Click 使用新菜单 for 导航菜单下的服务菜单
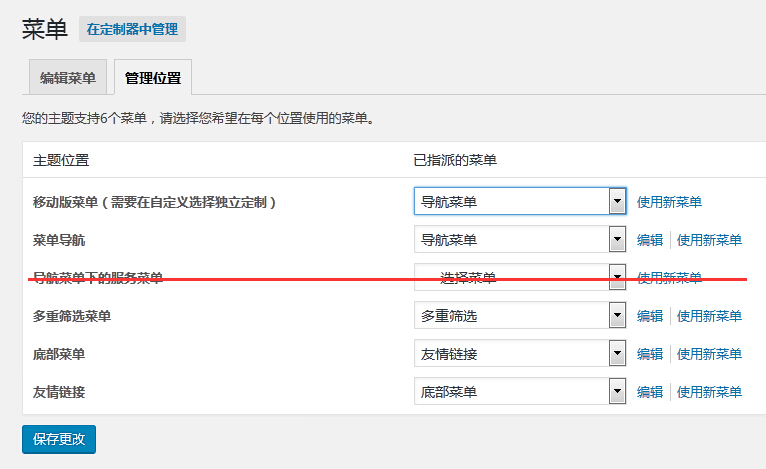The height and width of the screenshot is (469, 766). pos(669,278)
